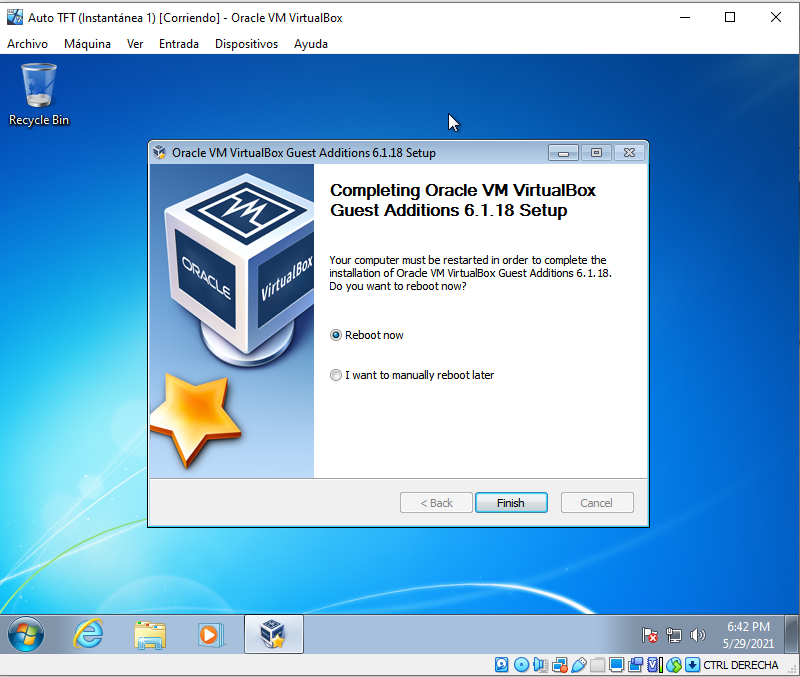Click the optical disc status icon
This screenshot has width=800, height=677.
pyautogui.click(x=521, y=665)
